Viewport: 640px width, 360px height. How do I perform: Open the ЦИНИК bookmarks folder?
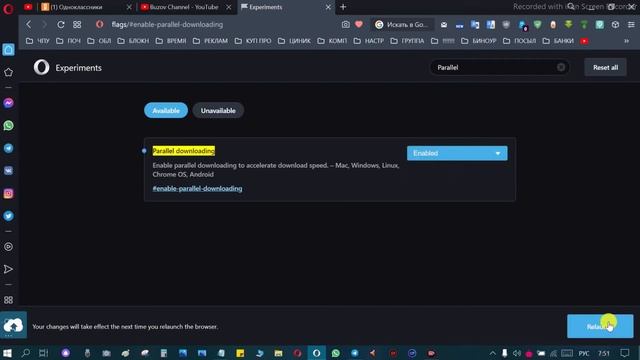point(294,41)
